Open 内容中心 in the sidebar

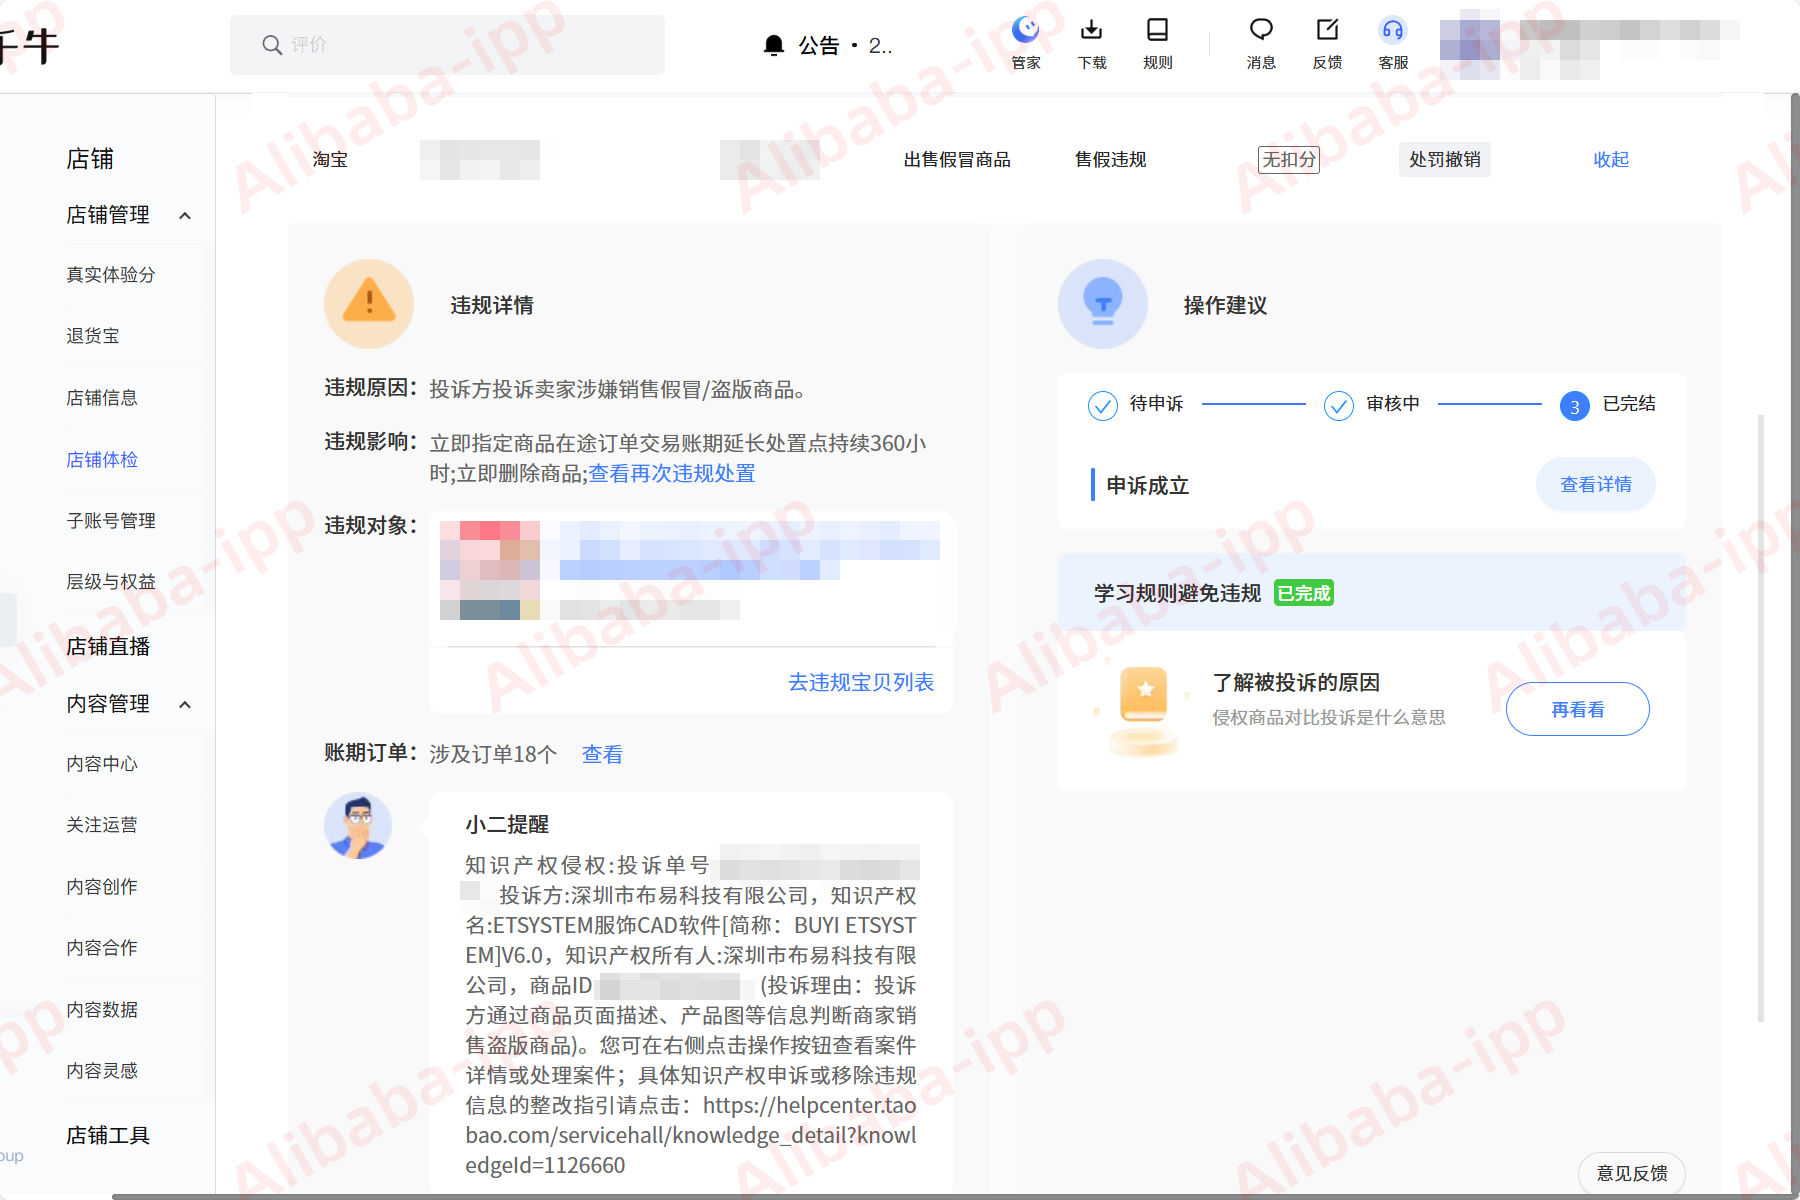[x=102, y=764]
